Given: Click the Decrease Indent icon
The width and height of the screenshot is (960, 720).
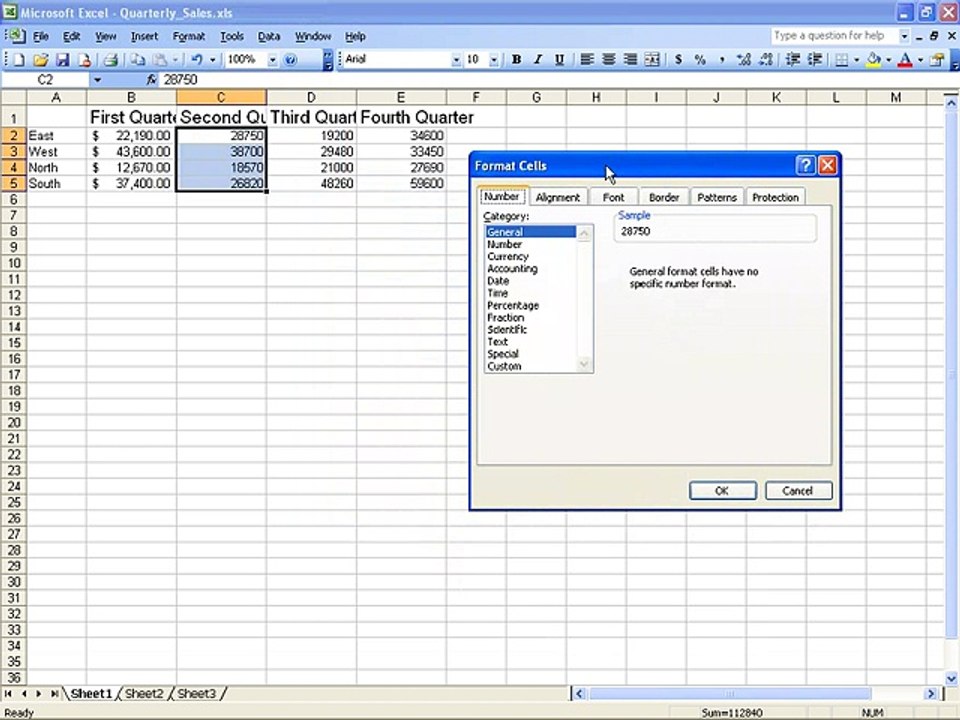Looking at the screenshot, I should pyautogui.click(x=793, y=59).
